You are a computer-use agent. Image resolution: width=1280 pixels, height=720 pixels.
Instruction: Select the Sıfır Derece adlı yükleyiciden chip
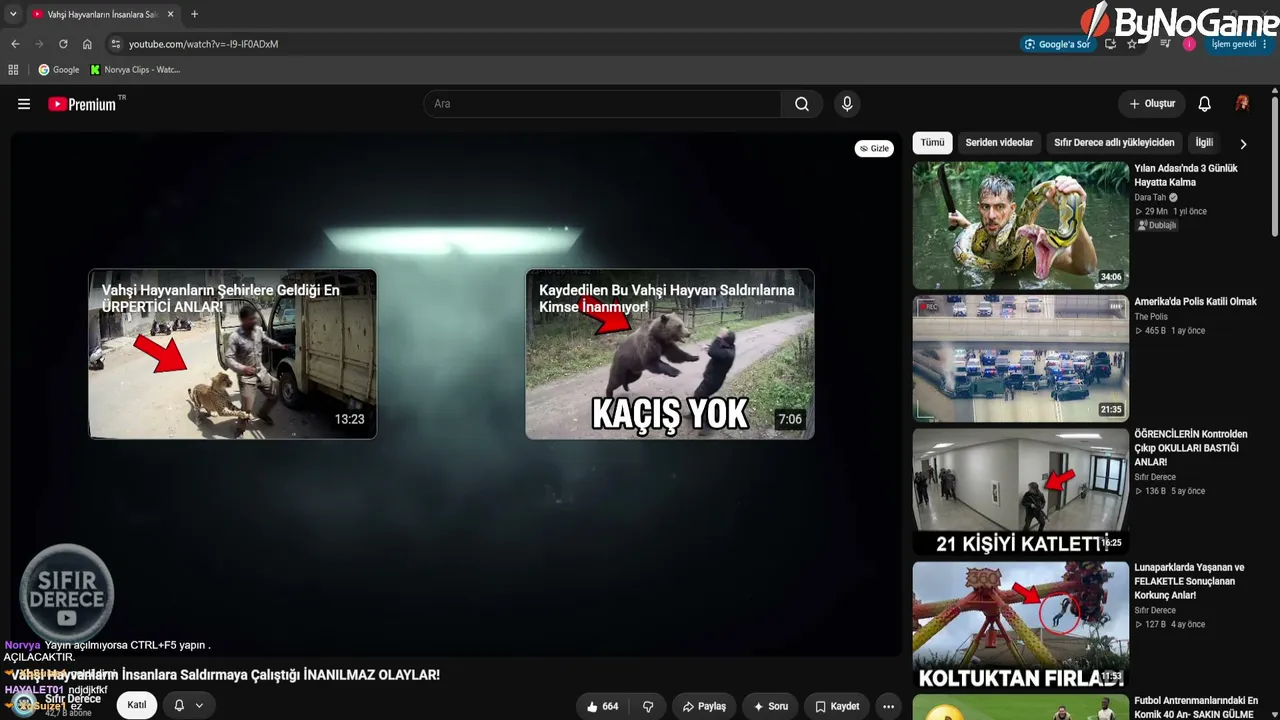click(1114, 143)
